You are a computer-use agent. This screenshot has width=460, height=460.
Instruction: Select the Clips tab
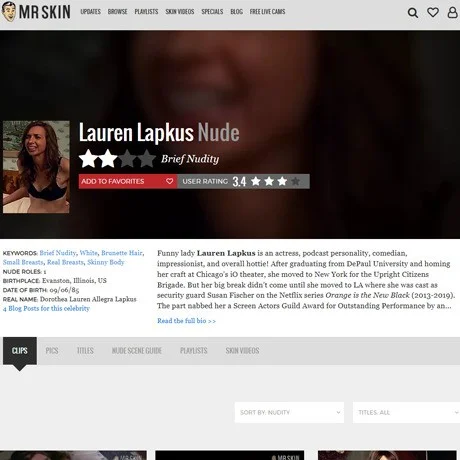coord(20,351)
